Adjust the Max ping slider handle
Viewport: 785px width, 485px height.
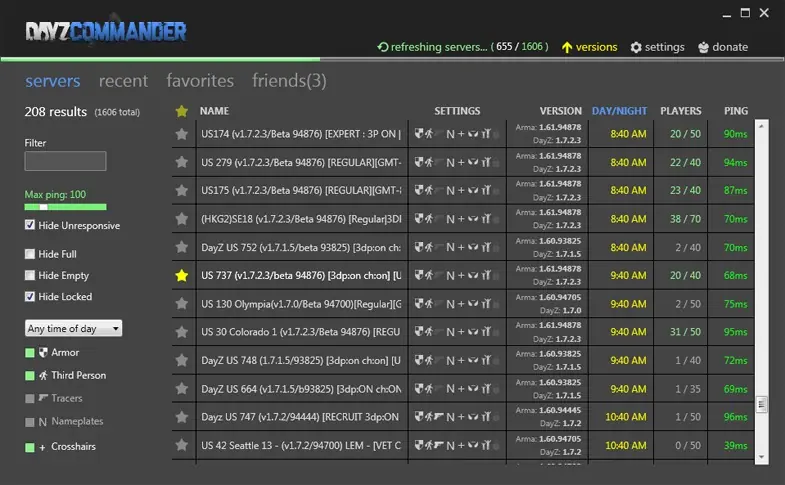pos(44,207)
